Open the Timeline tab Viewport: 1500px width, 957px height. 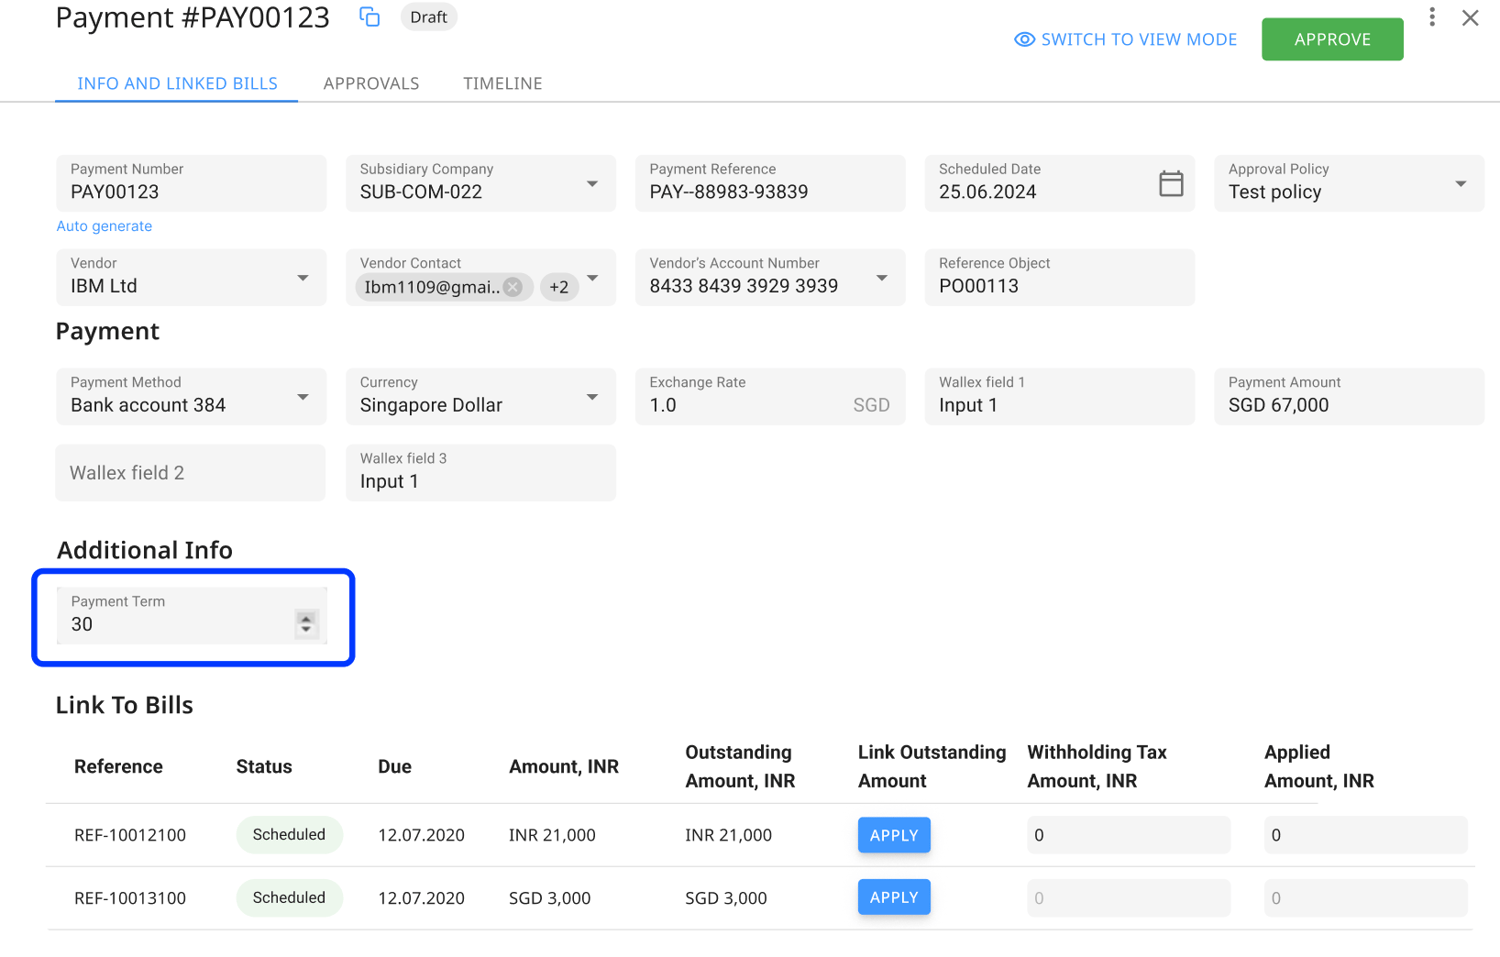pyautogui.click(x=503, y=84)
